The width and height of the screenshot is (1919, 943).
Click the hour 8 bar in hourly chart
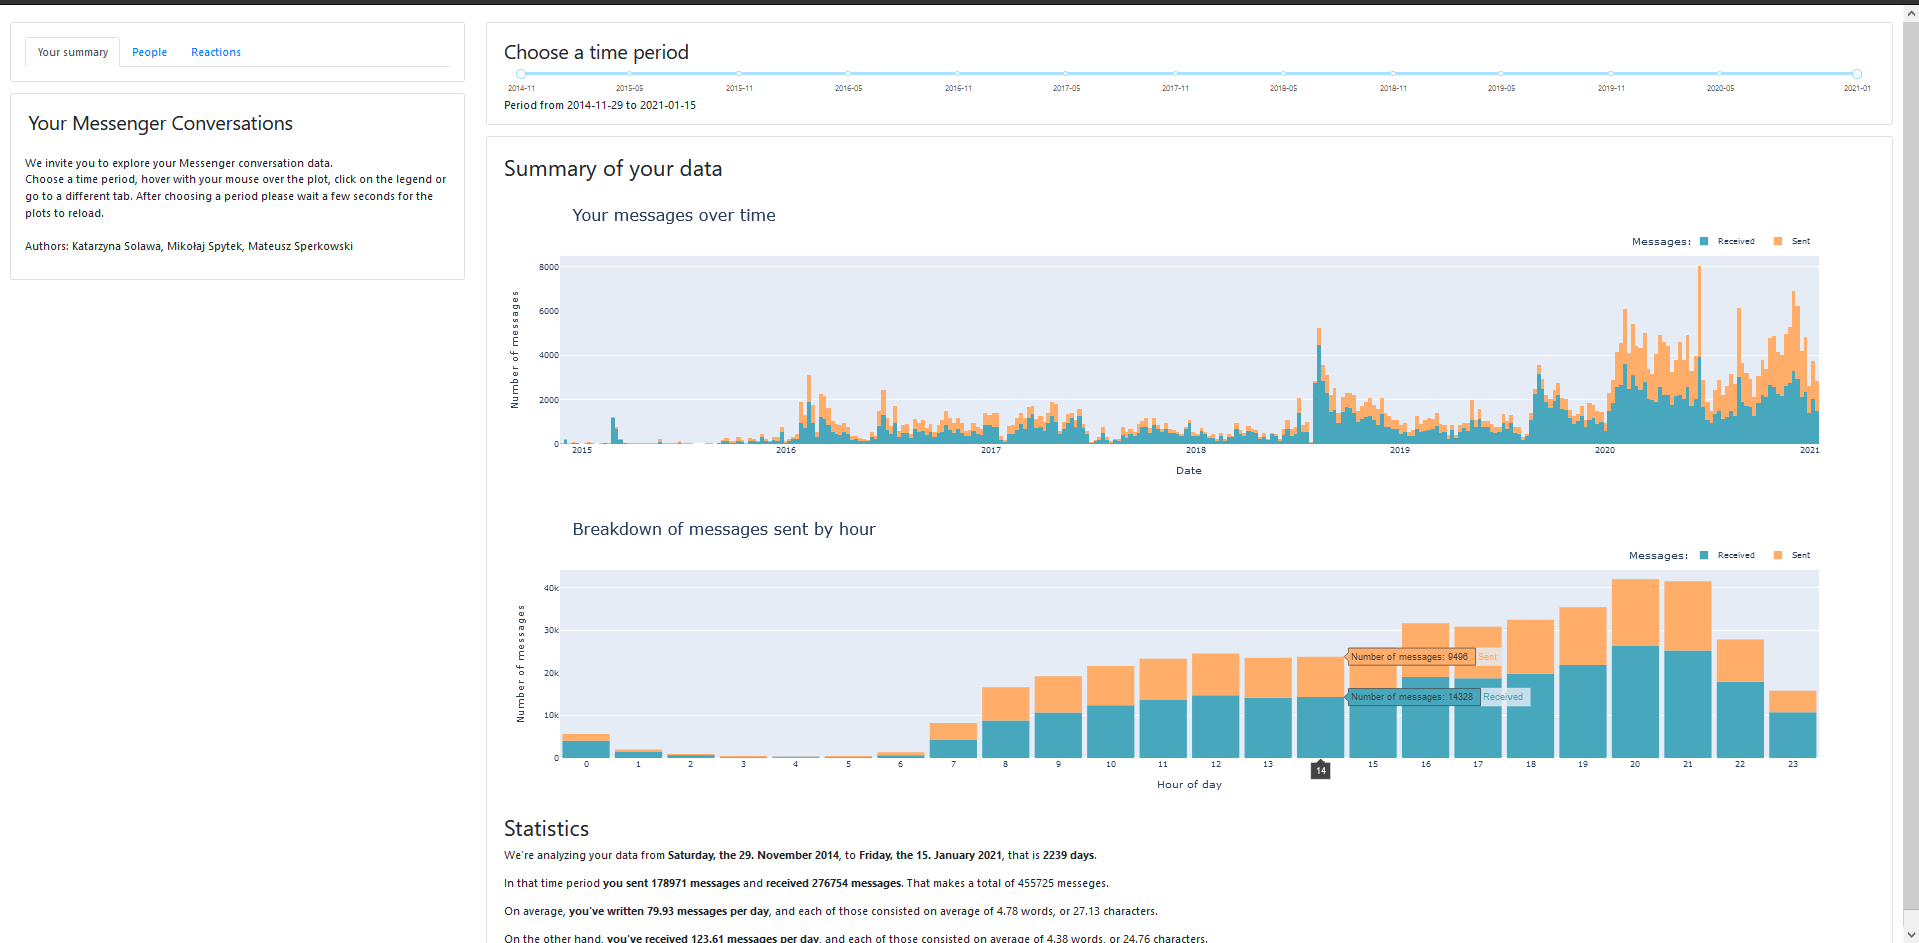(x=1006, y=722)
